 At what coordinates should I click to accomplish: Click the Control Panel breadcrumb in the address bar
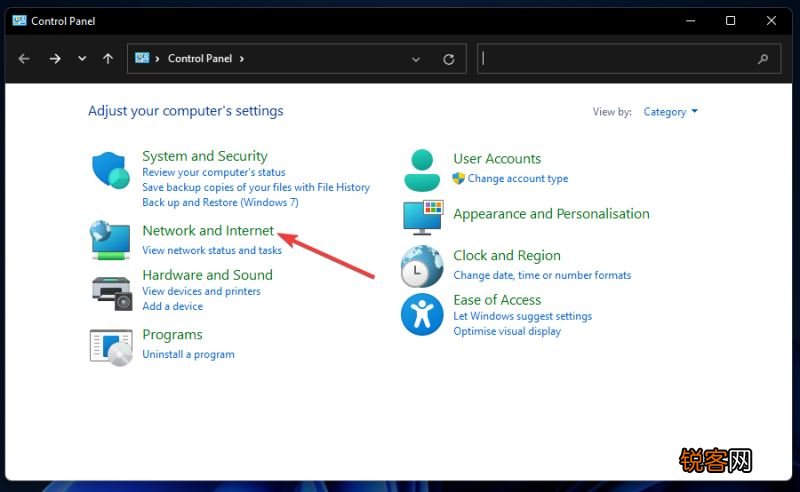(200, 59)
